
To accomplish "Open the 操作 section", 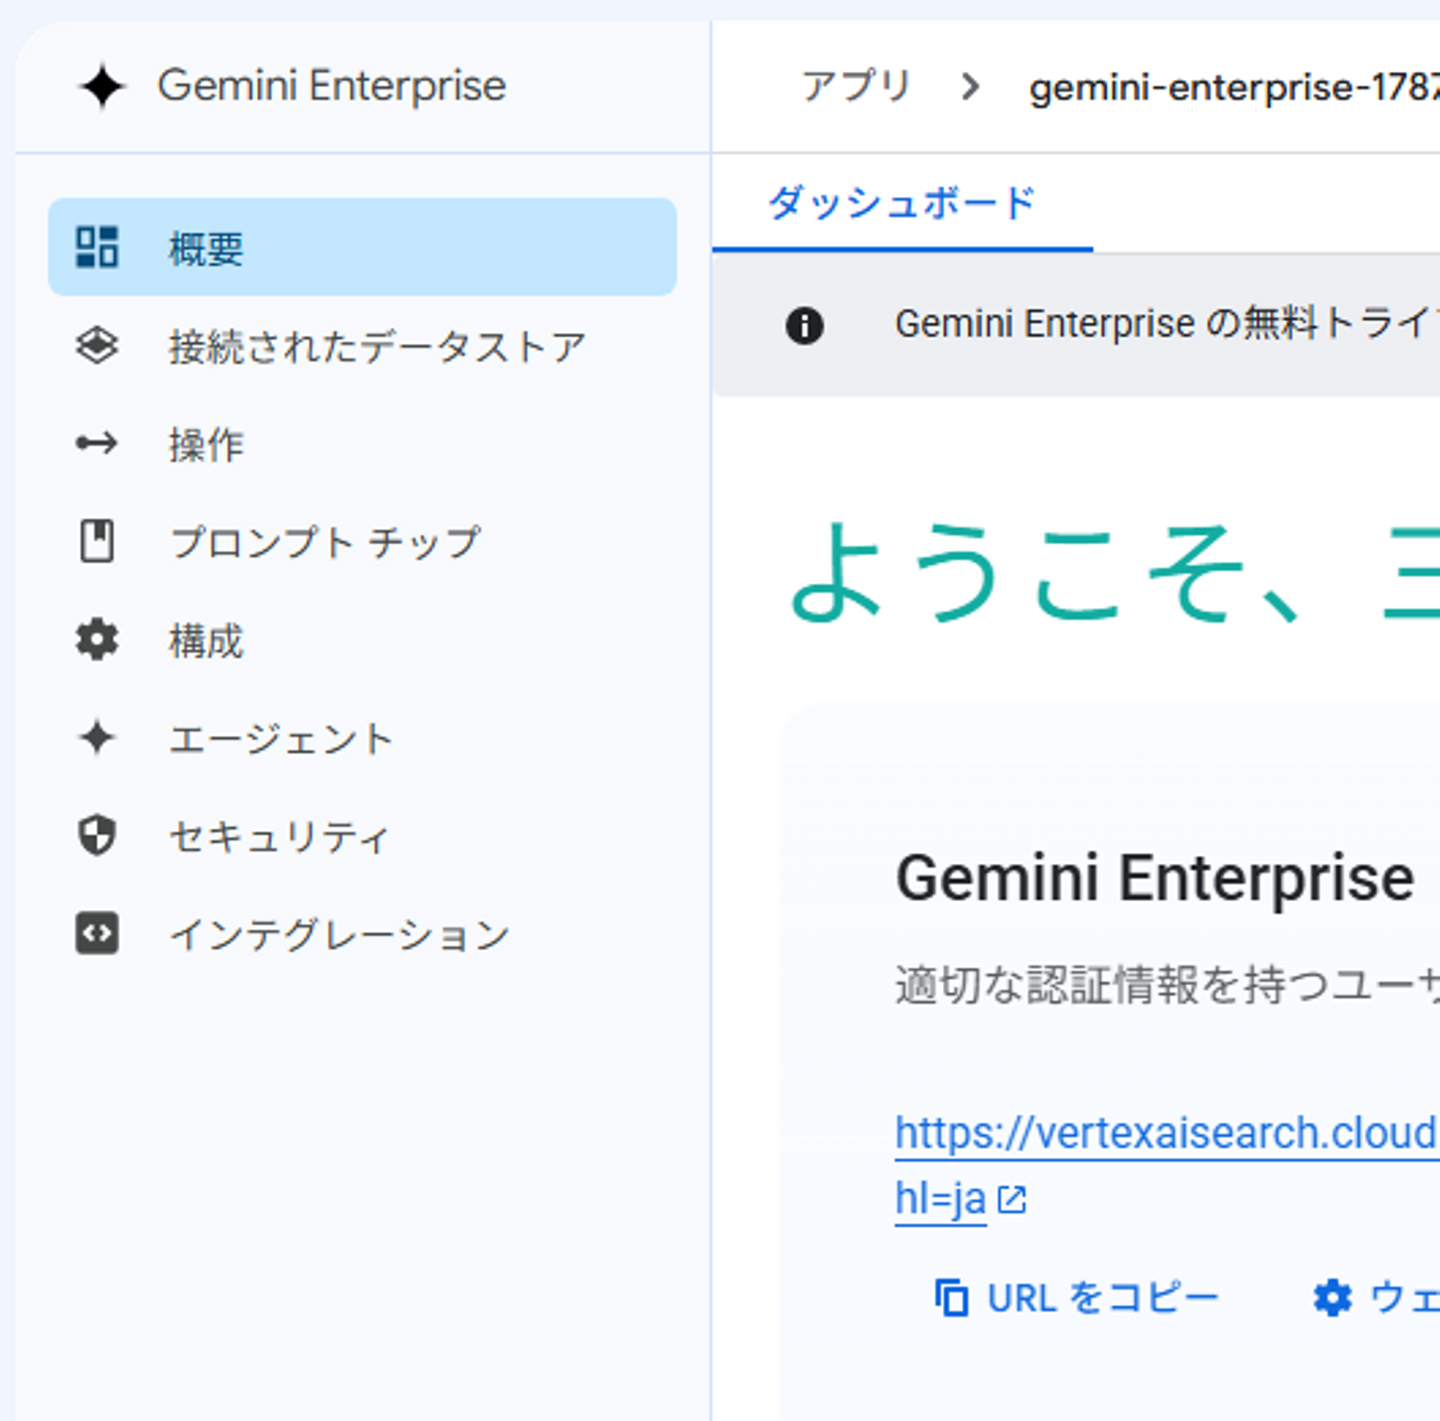I will pos(362,444).
